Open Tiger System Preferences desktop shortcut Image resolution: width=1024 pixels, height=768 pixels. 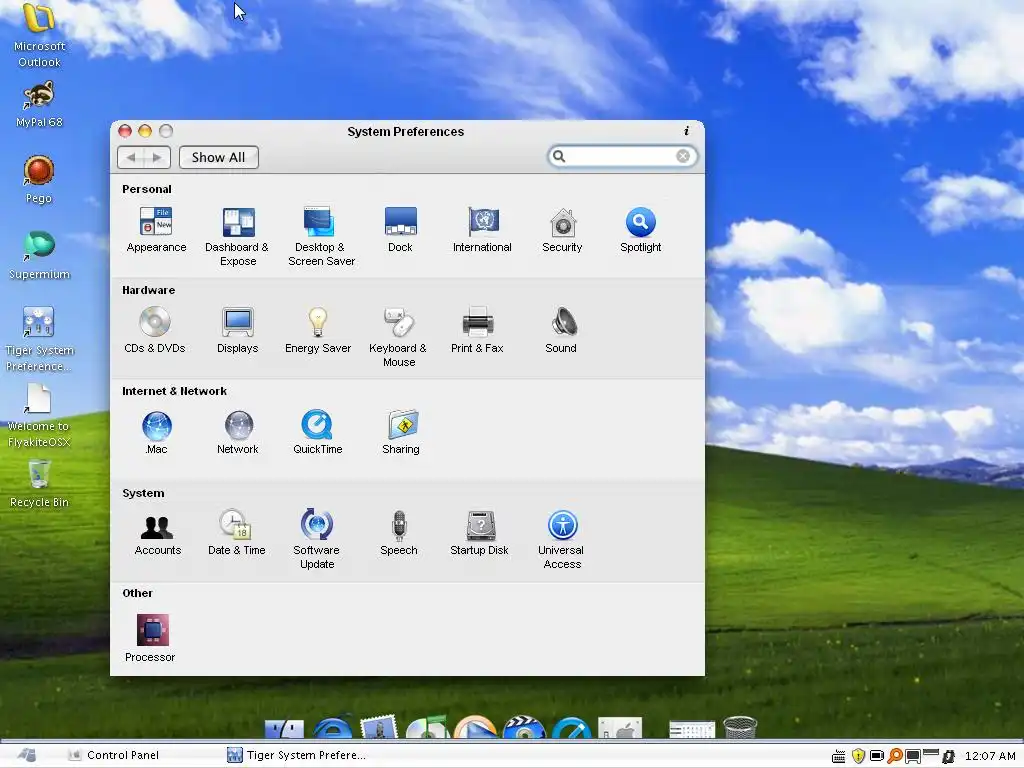coord(39,340)
